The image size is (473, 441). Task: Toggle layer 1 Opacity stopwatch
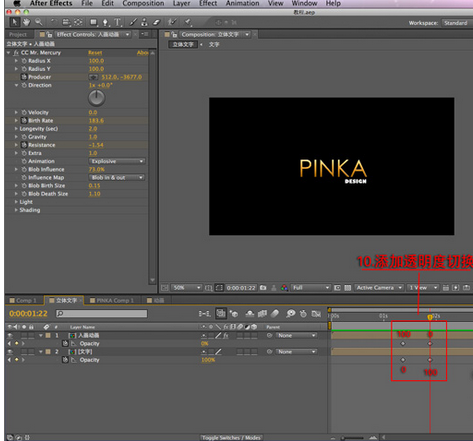(65, 343)
